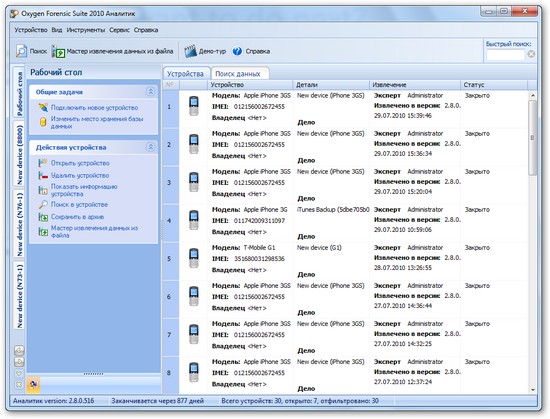Viewport: 550px width, 419px height.
Task: Click the Удалить устройство link
Action: click(x=80, y=175)
